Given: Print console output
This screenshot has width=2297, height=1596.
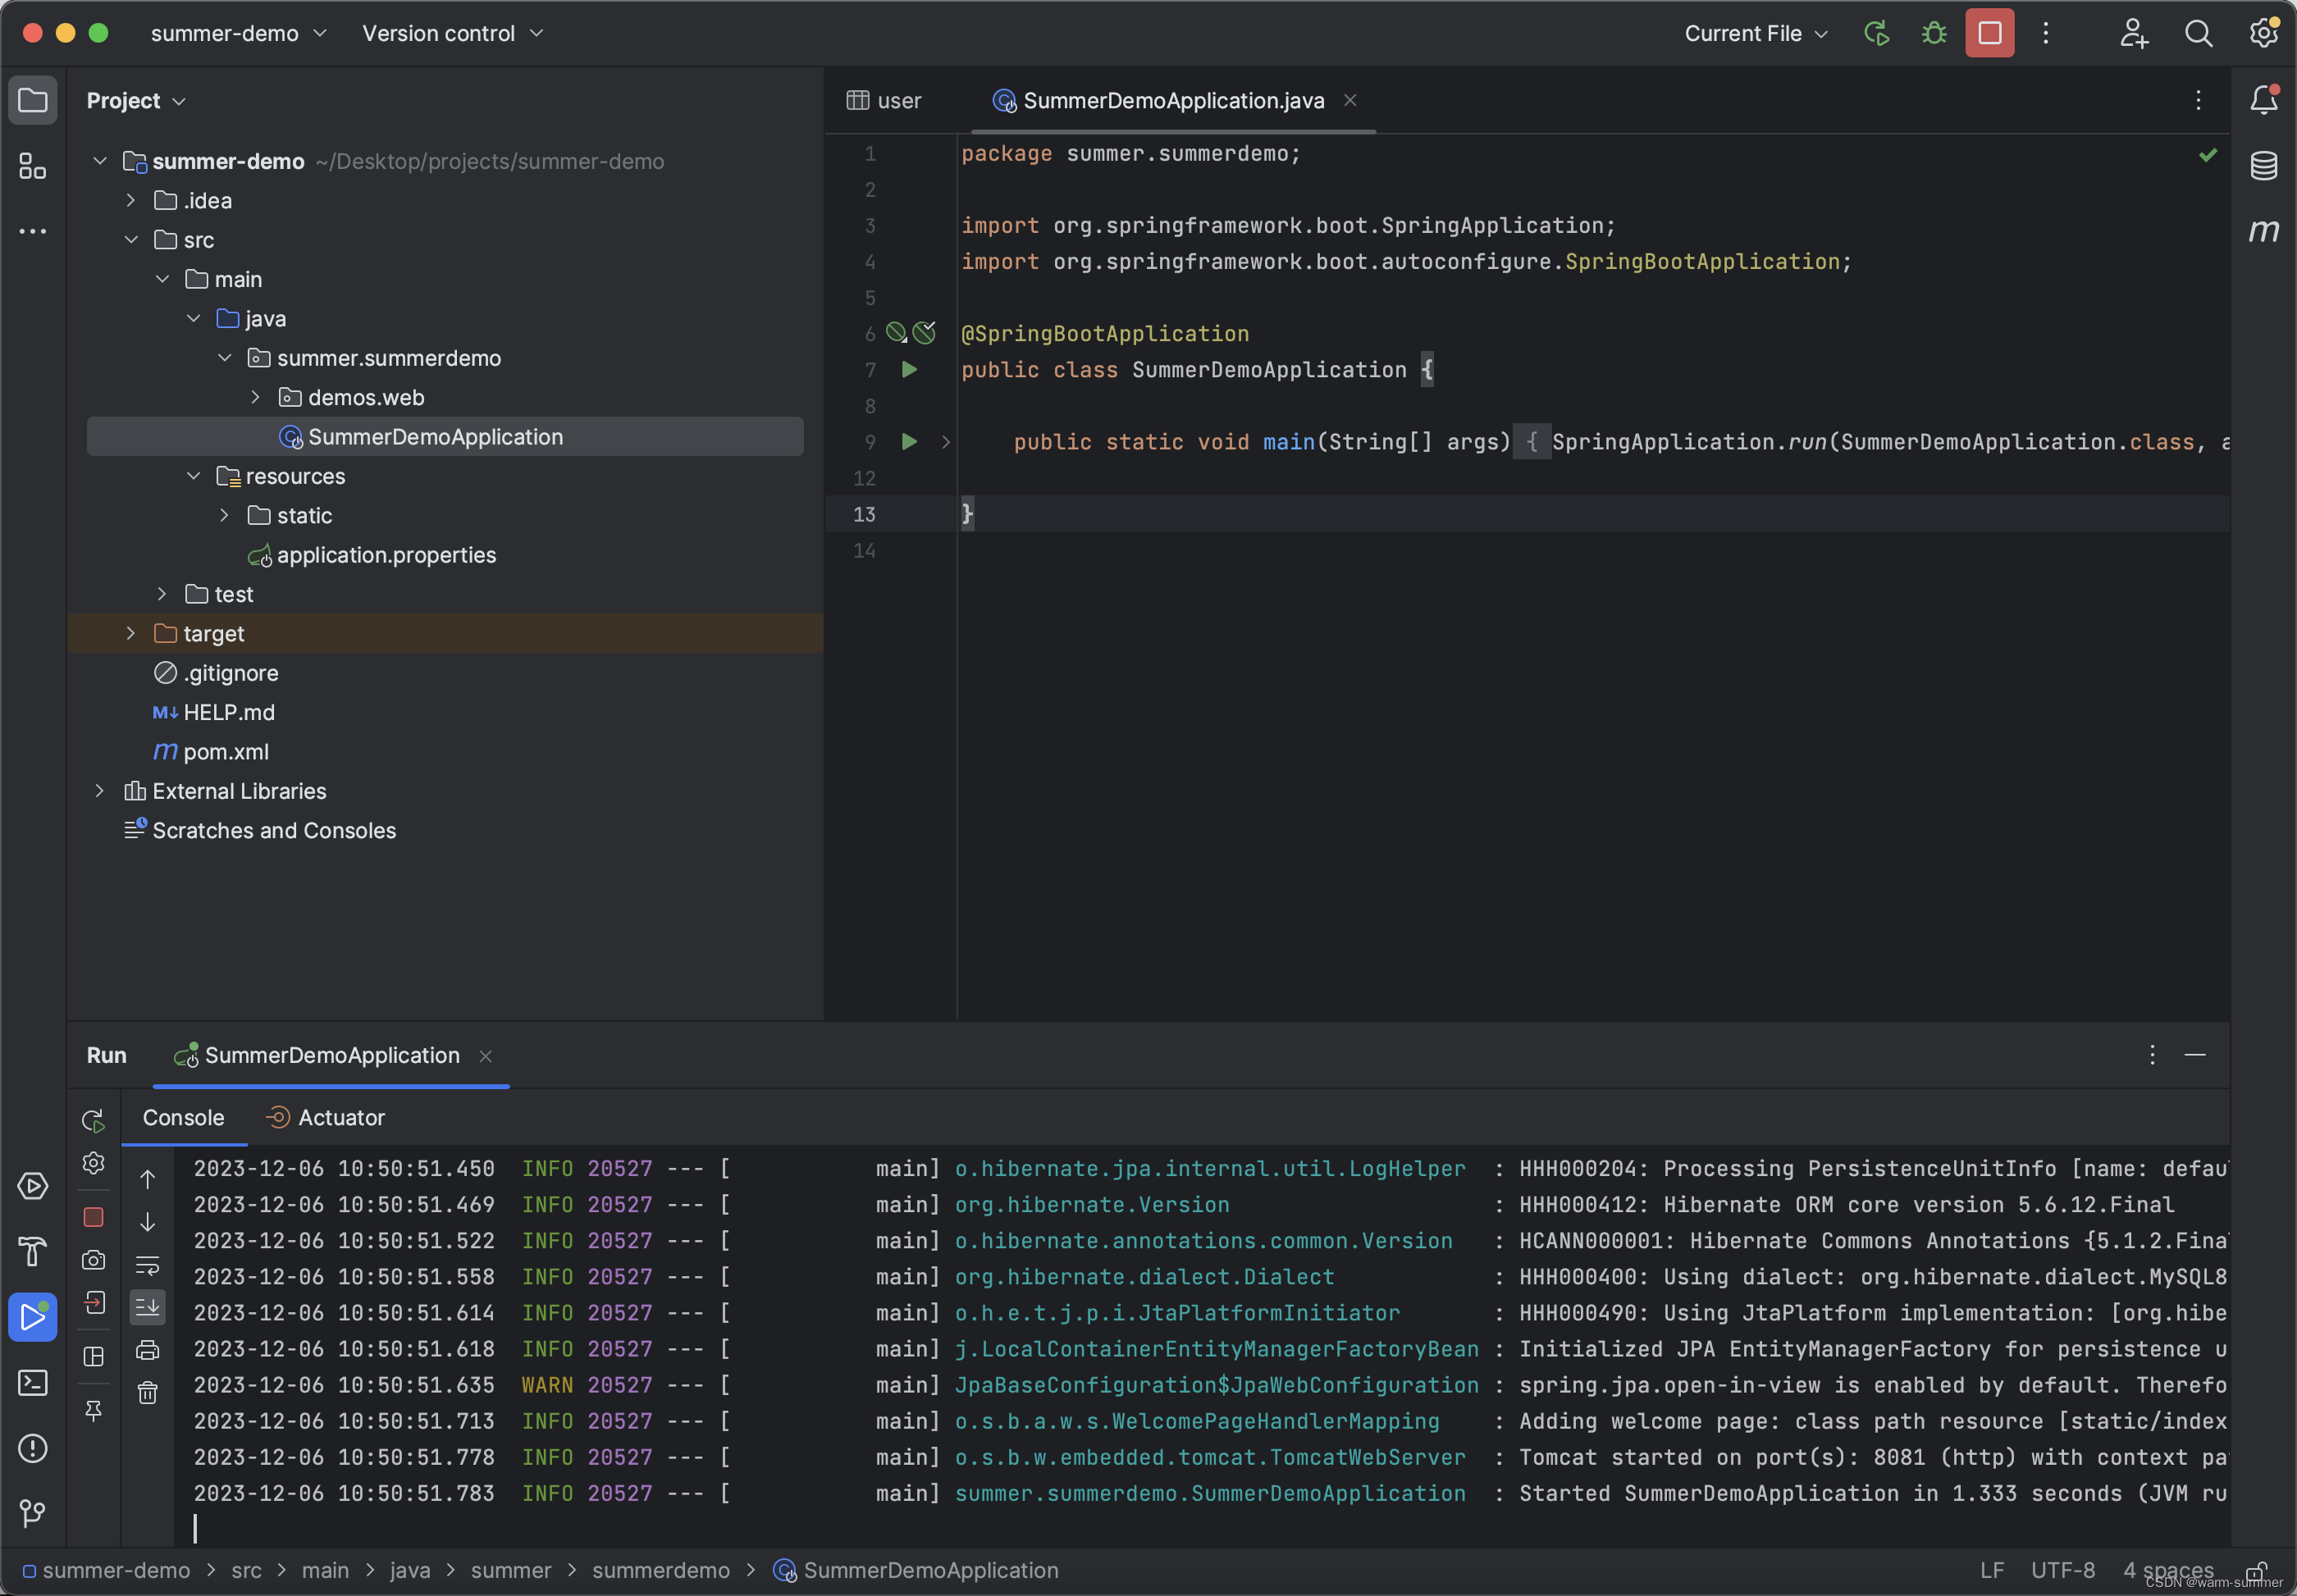Looking at the screenshot, I should click(x=147, y=1350).
